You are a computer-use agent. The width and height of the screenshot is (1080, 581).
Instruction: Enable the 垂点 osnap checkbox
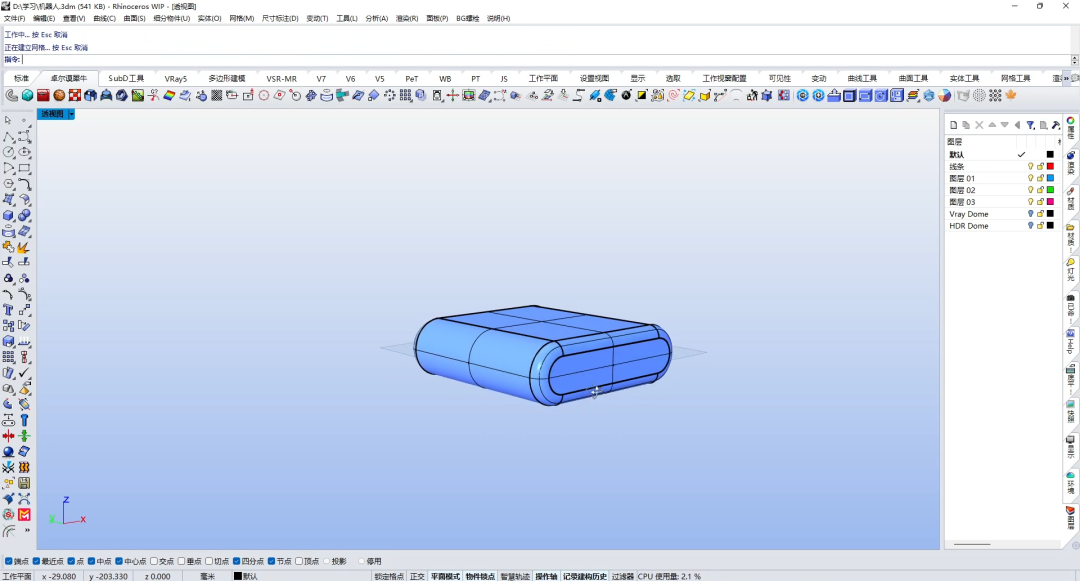point(182,562)
